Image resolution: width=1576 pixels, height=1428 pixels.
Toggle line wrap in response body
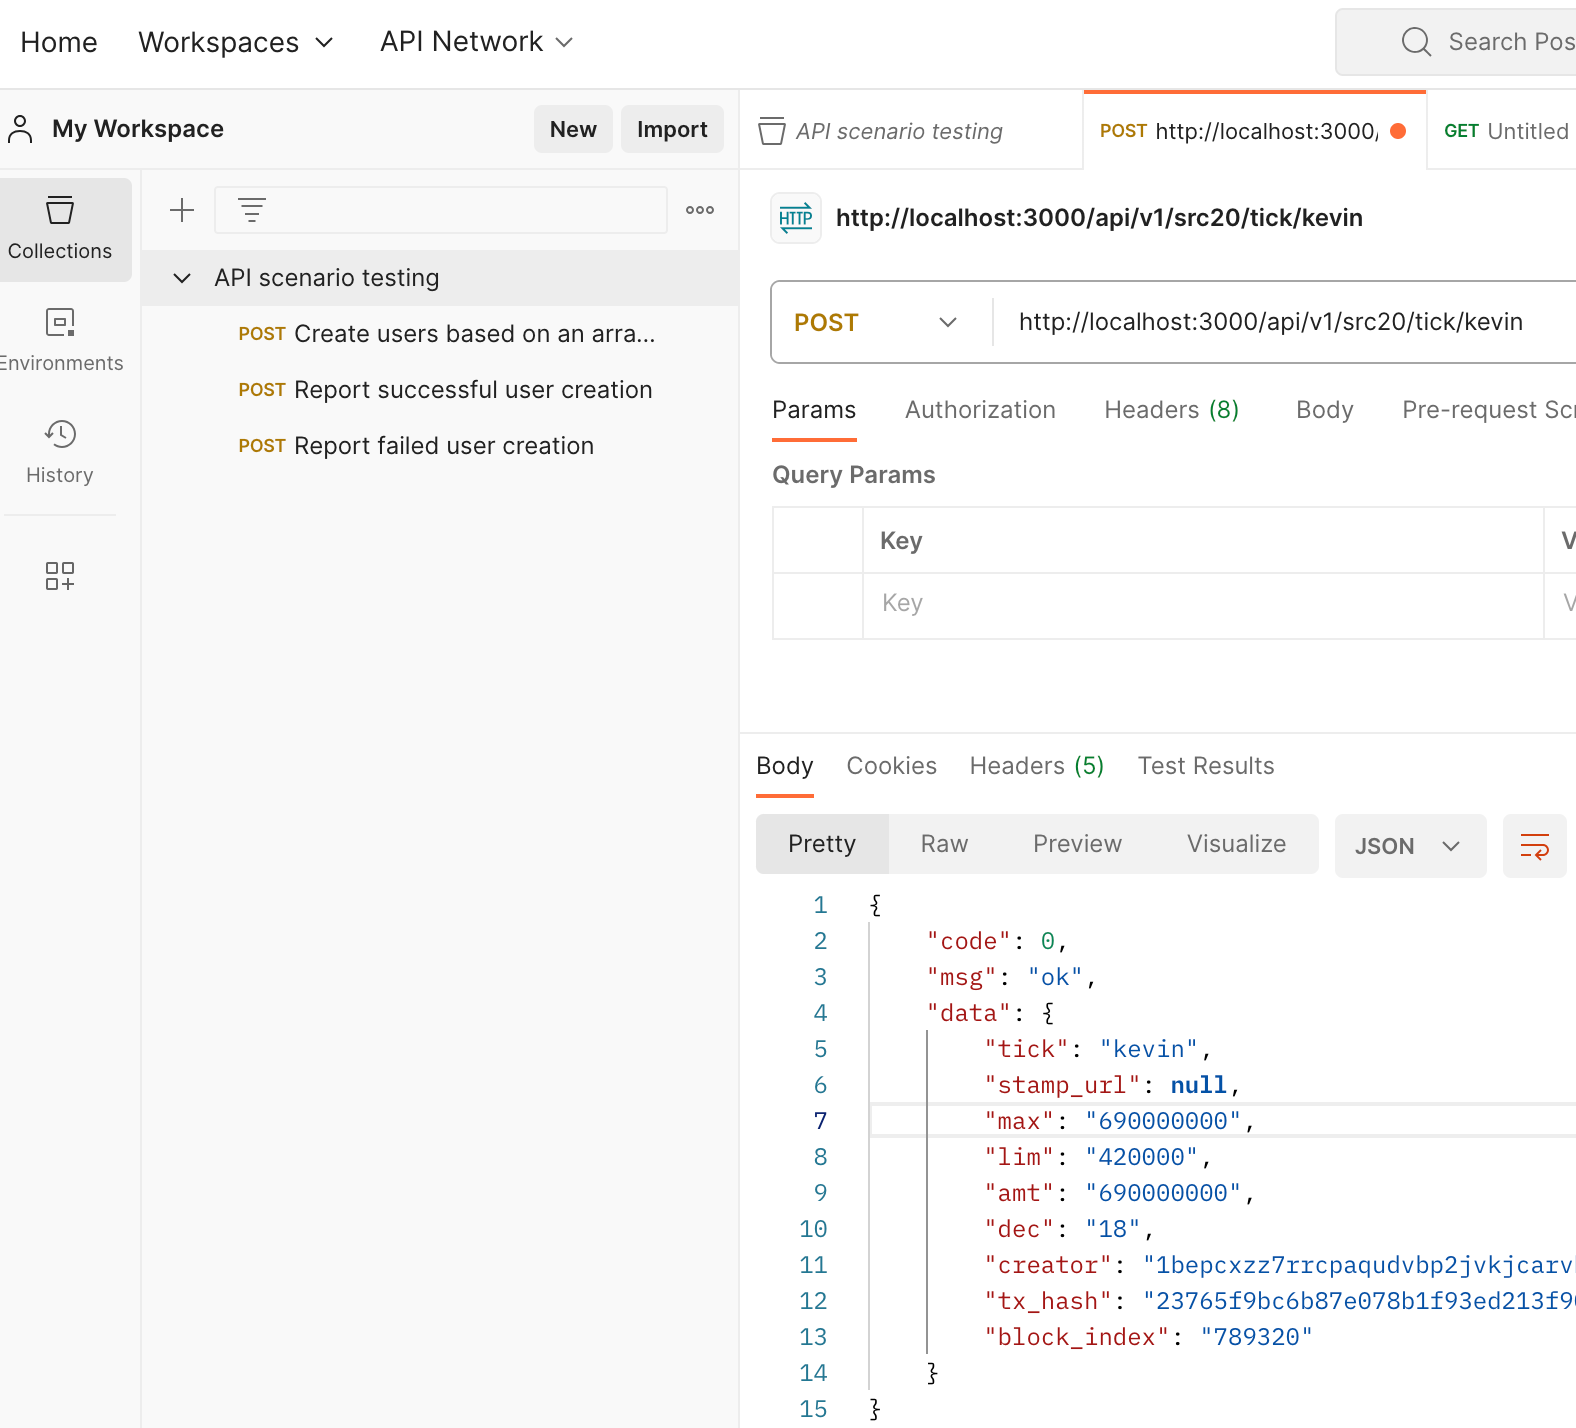click(x=1535, y=846)
